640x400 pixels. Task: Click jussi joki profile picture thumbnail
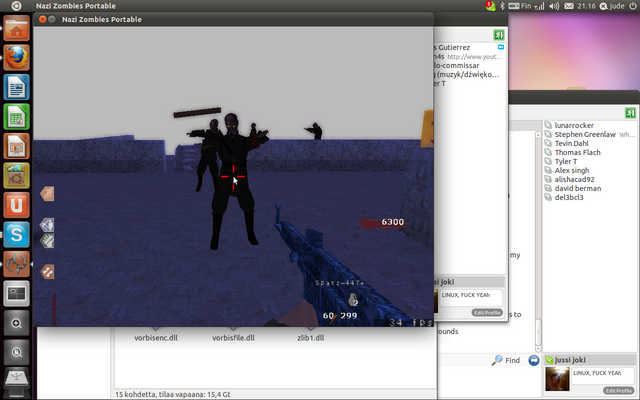[x=557, y=379]
